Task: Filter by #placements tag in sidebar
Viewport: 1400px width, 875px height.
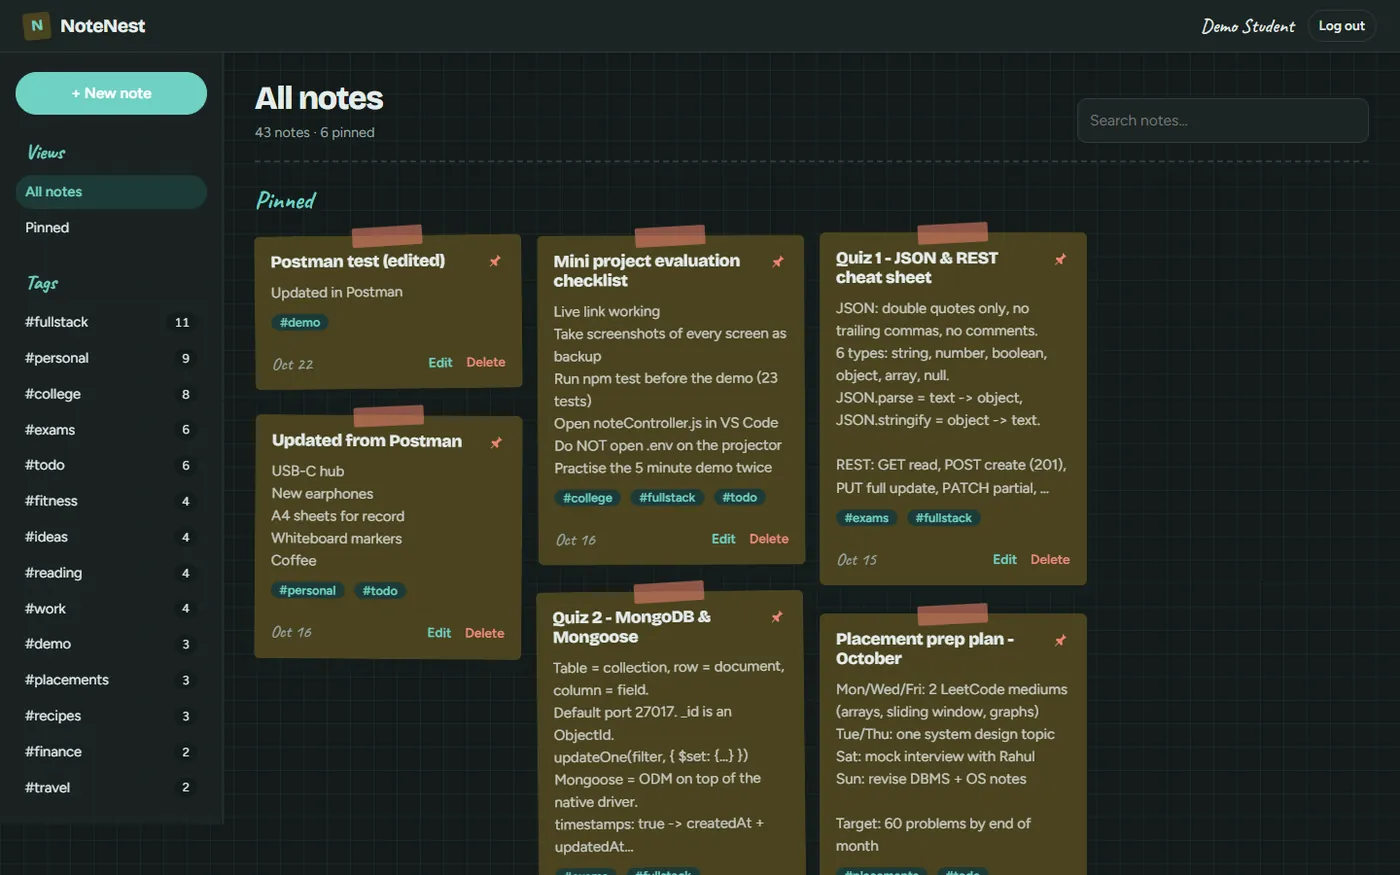Action: click(x=111, y=680)
